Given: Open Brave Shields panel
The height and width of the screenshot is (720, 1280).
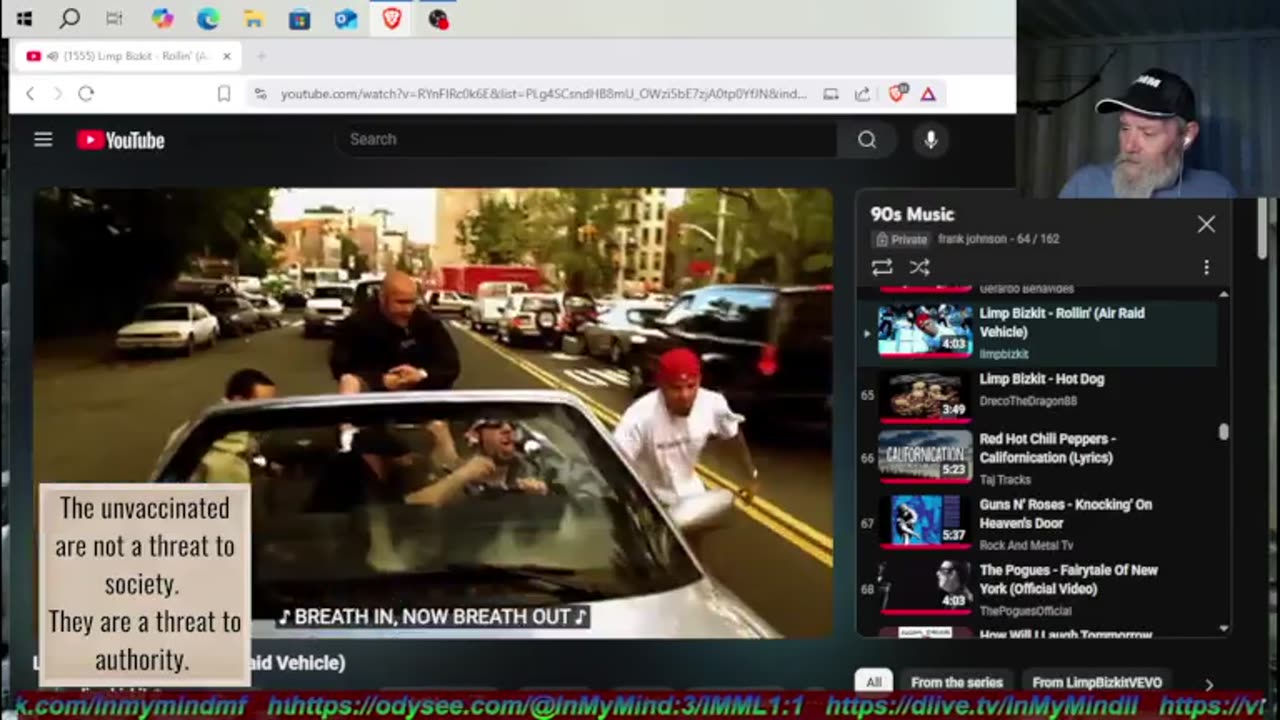Looking at the screenshot, I should pyautogui.click(x=897, y=93).
